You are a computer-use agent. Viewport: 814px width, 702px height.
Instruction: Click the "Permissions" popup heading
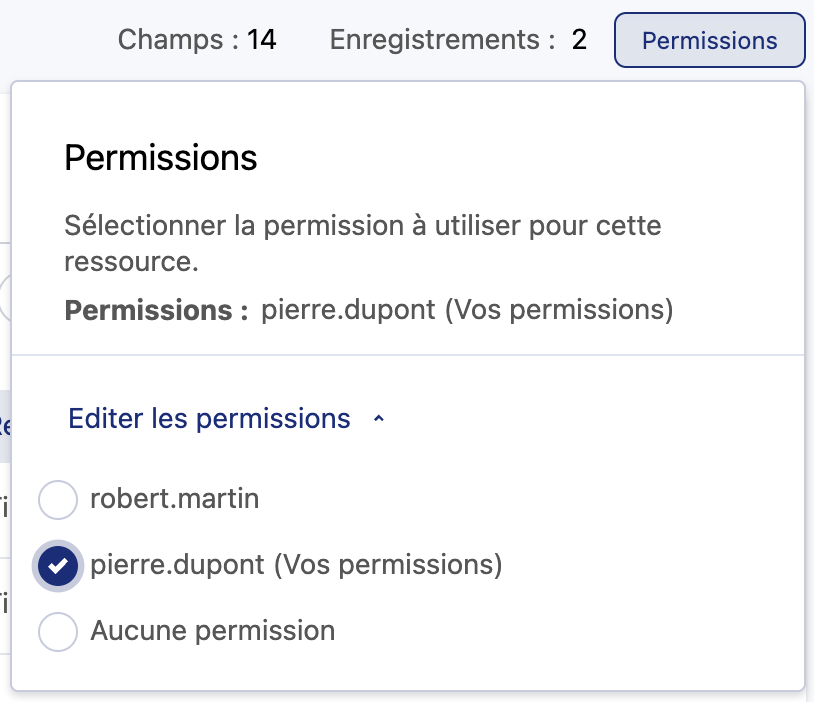160,158
